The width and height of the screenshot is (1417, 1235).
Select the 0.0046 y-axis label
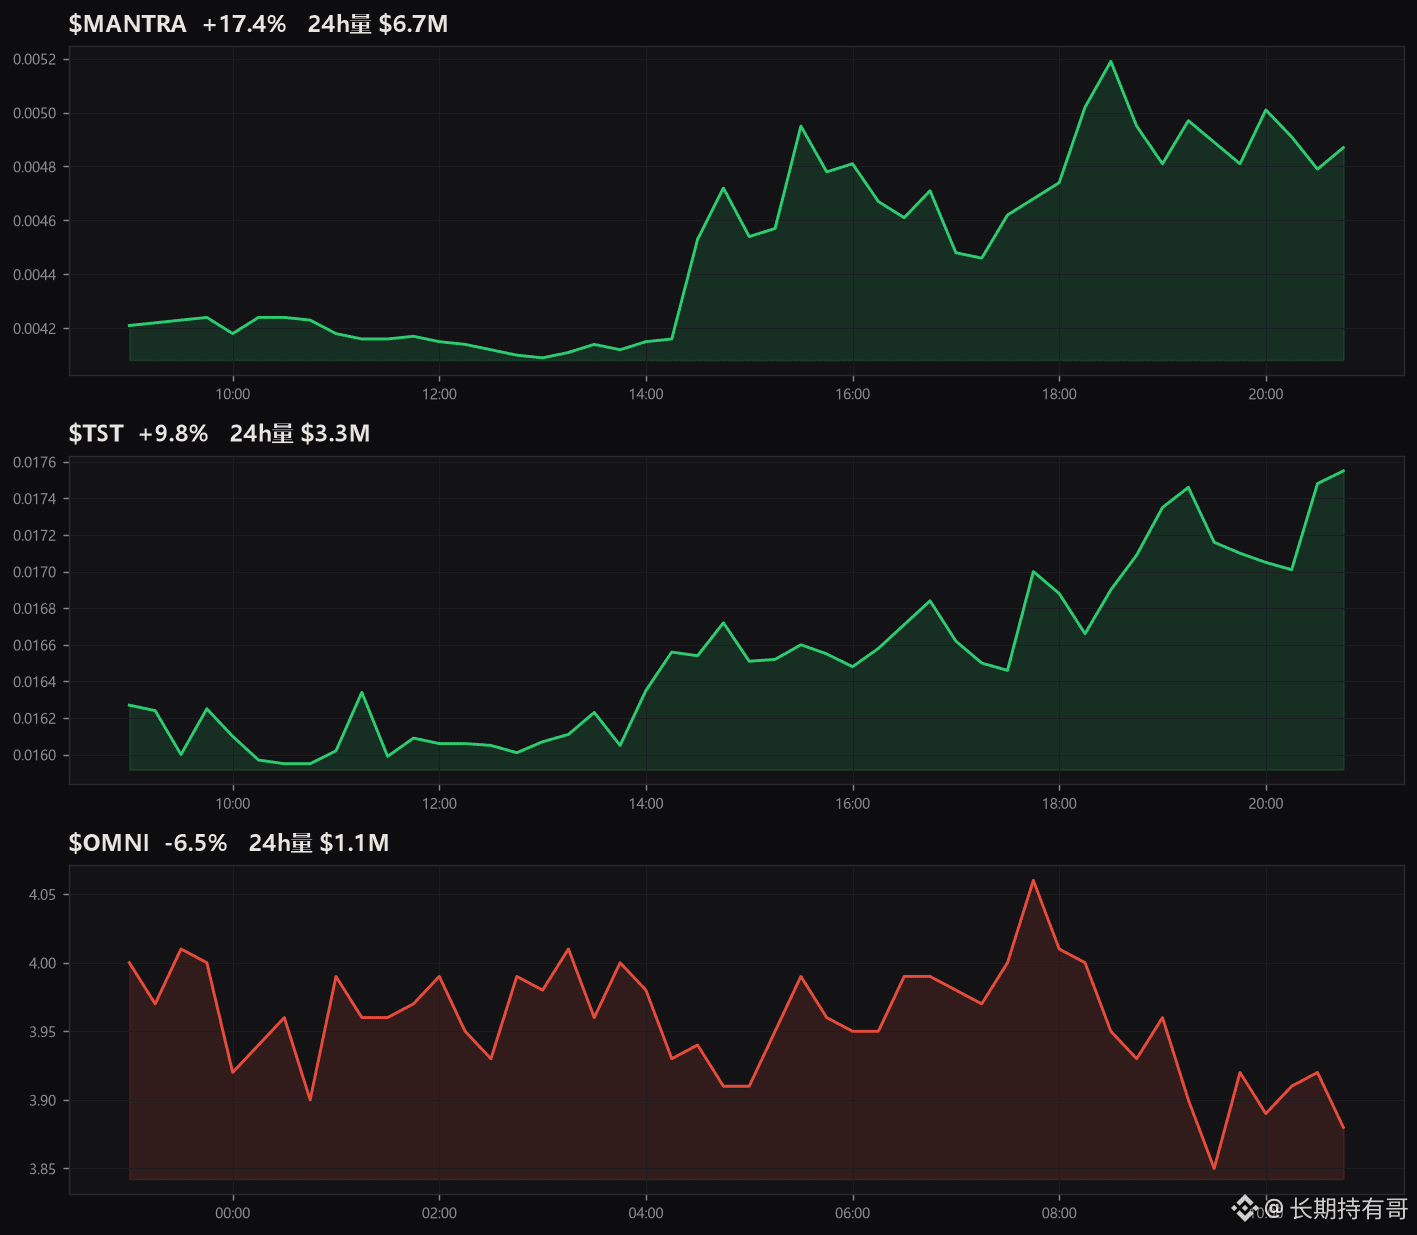coord(35,221)
